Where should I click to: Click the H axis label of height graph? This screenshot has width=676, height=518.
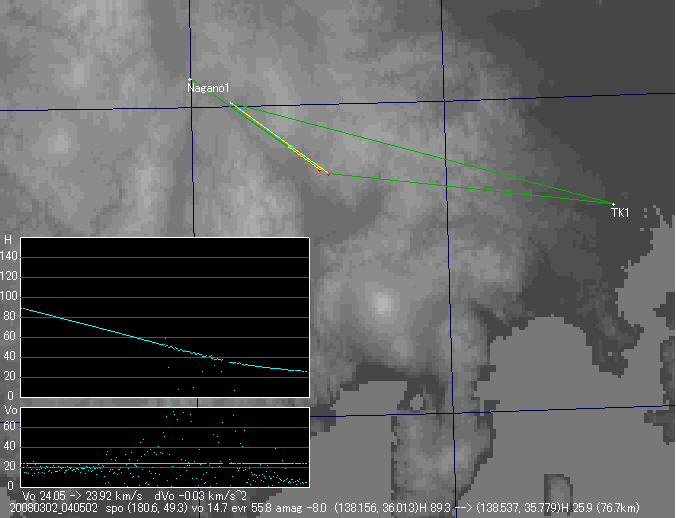[7, 240]
